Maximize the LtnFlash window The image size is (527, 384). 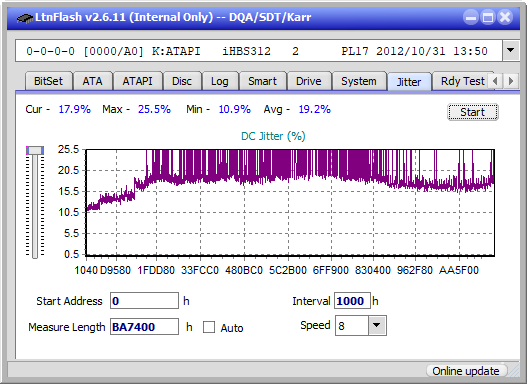pyautogui.click(x=488, y=17)
